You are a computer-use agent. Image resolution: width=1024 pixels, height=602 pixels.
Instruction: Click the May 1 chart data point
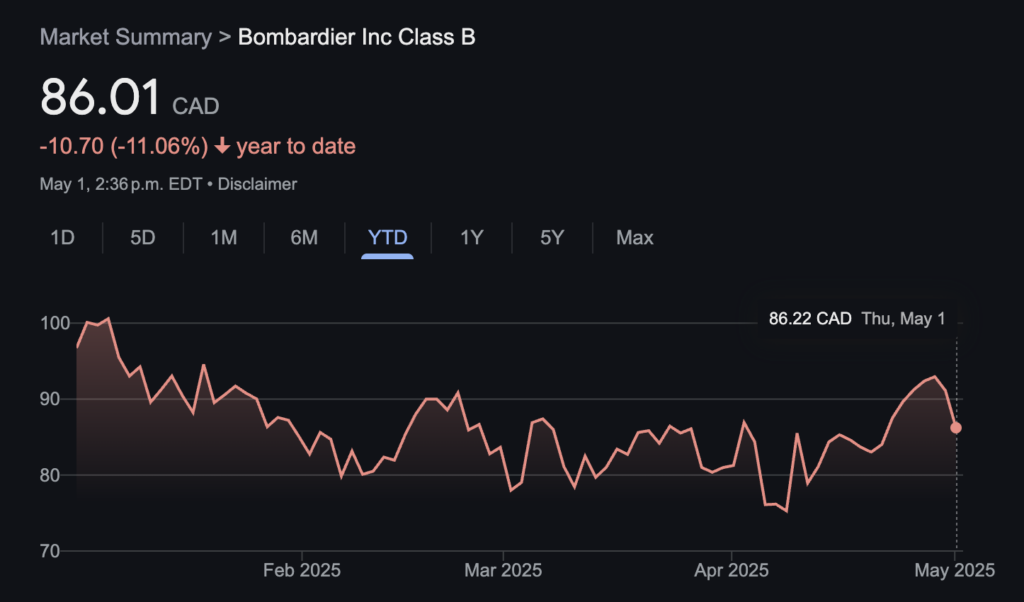[956, 428]
